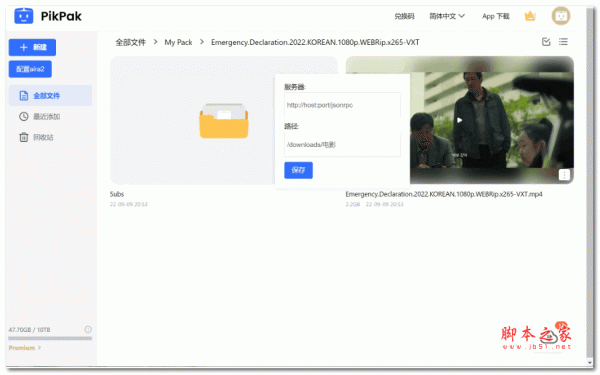Open the Subs folder icon
The width and height of the screenshot is (600, 375).
click(224, 121)
